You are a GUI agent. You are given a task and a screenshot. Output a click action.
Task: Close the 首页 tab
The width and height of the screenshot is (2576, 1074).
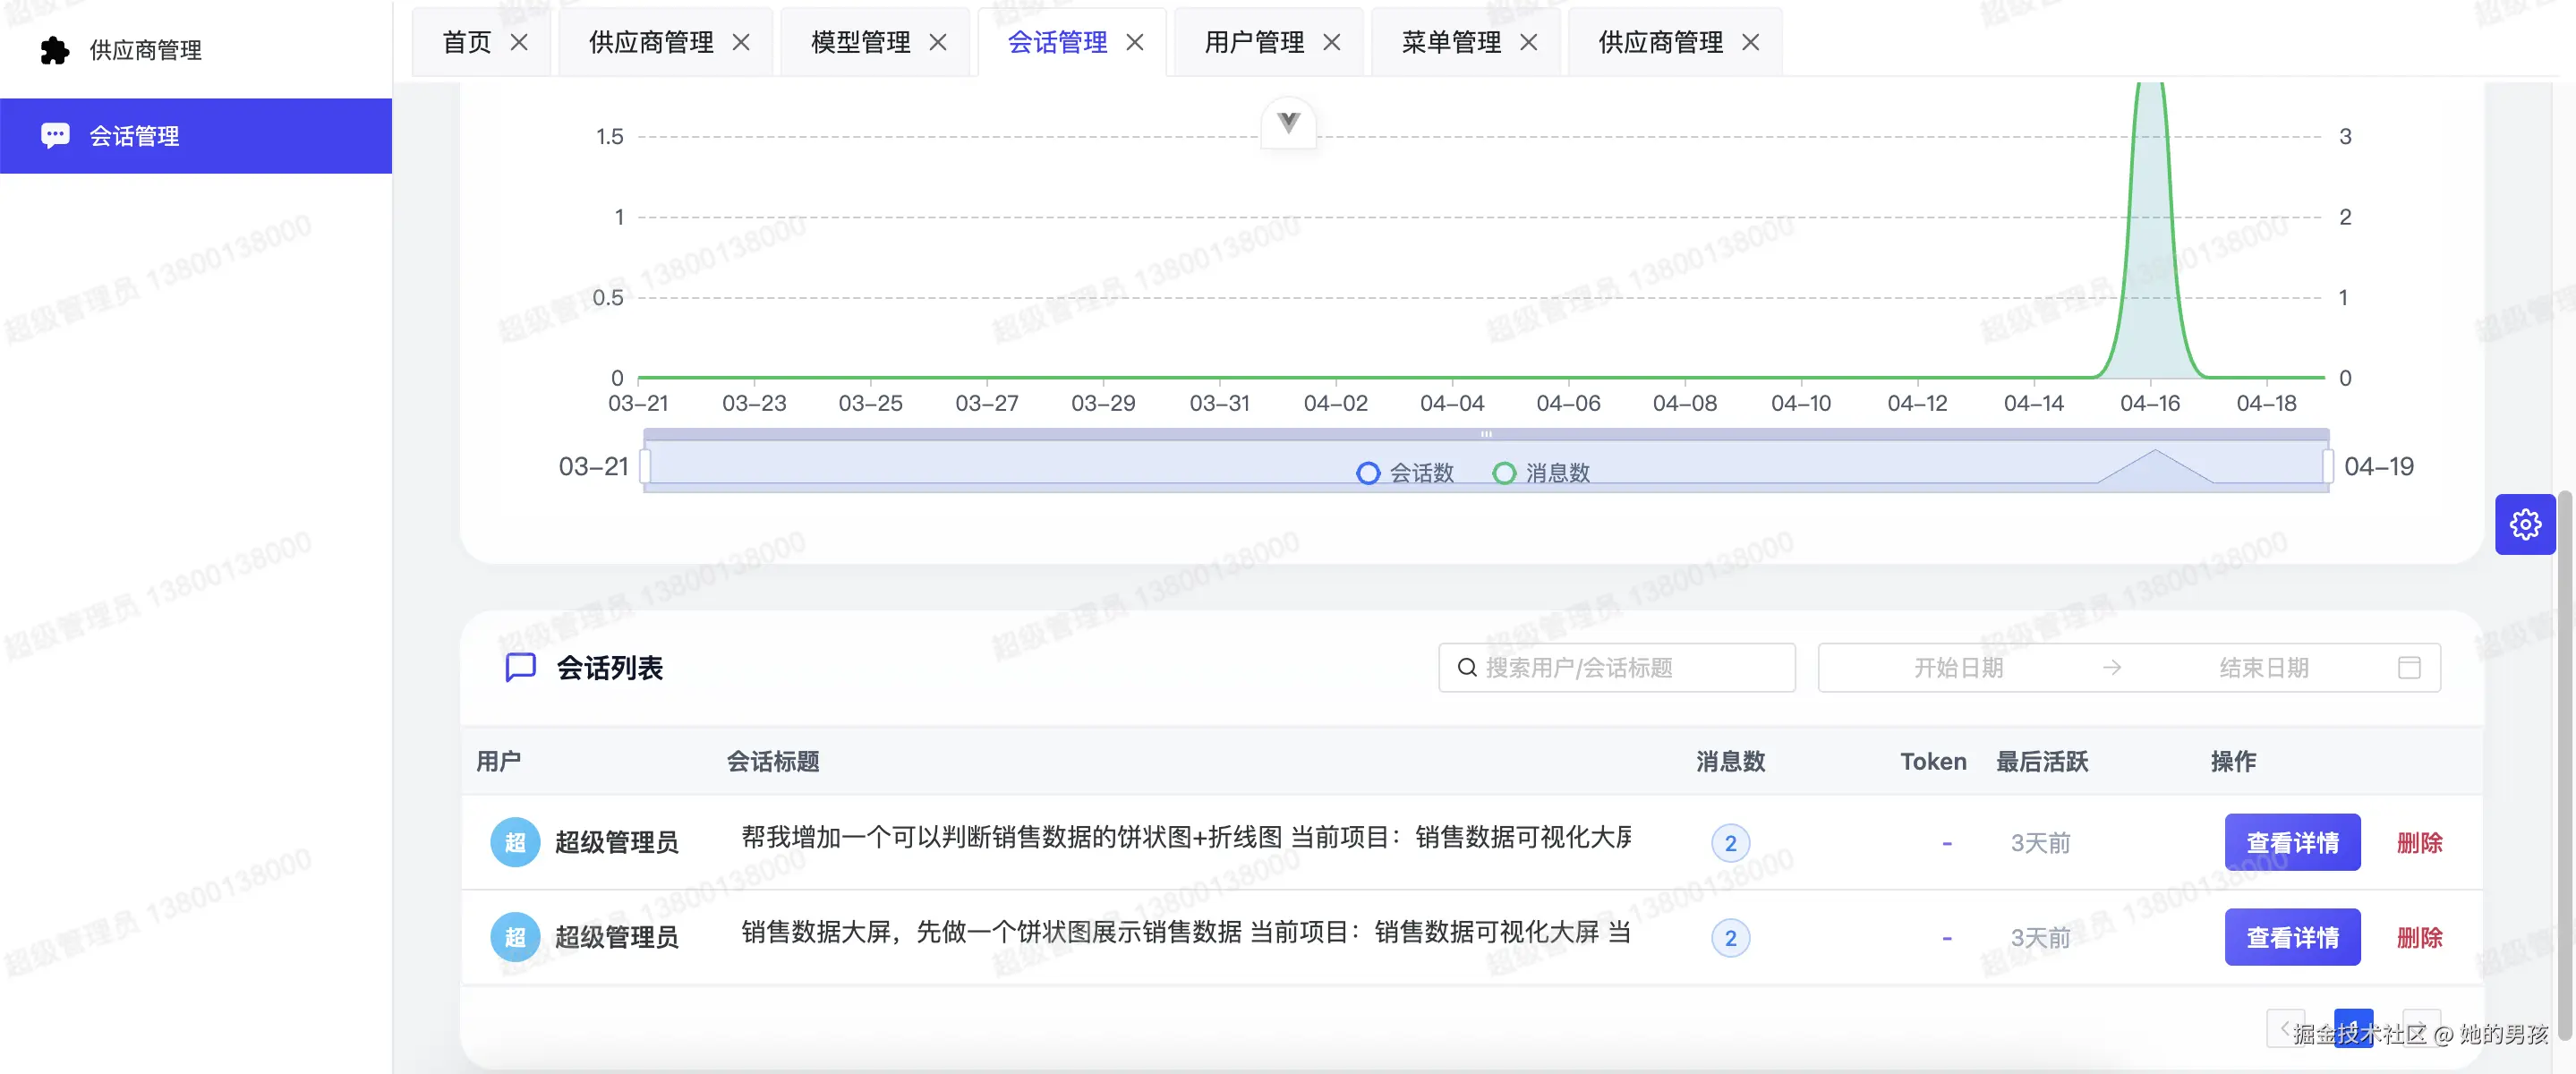coord(519,42)
